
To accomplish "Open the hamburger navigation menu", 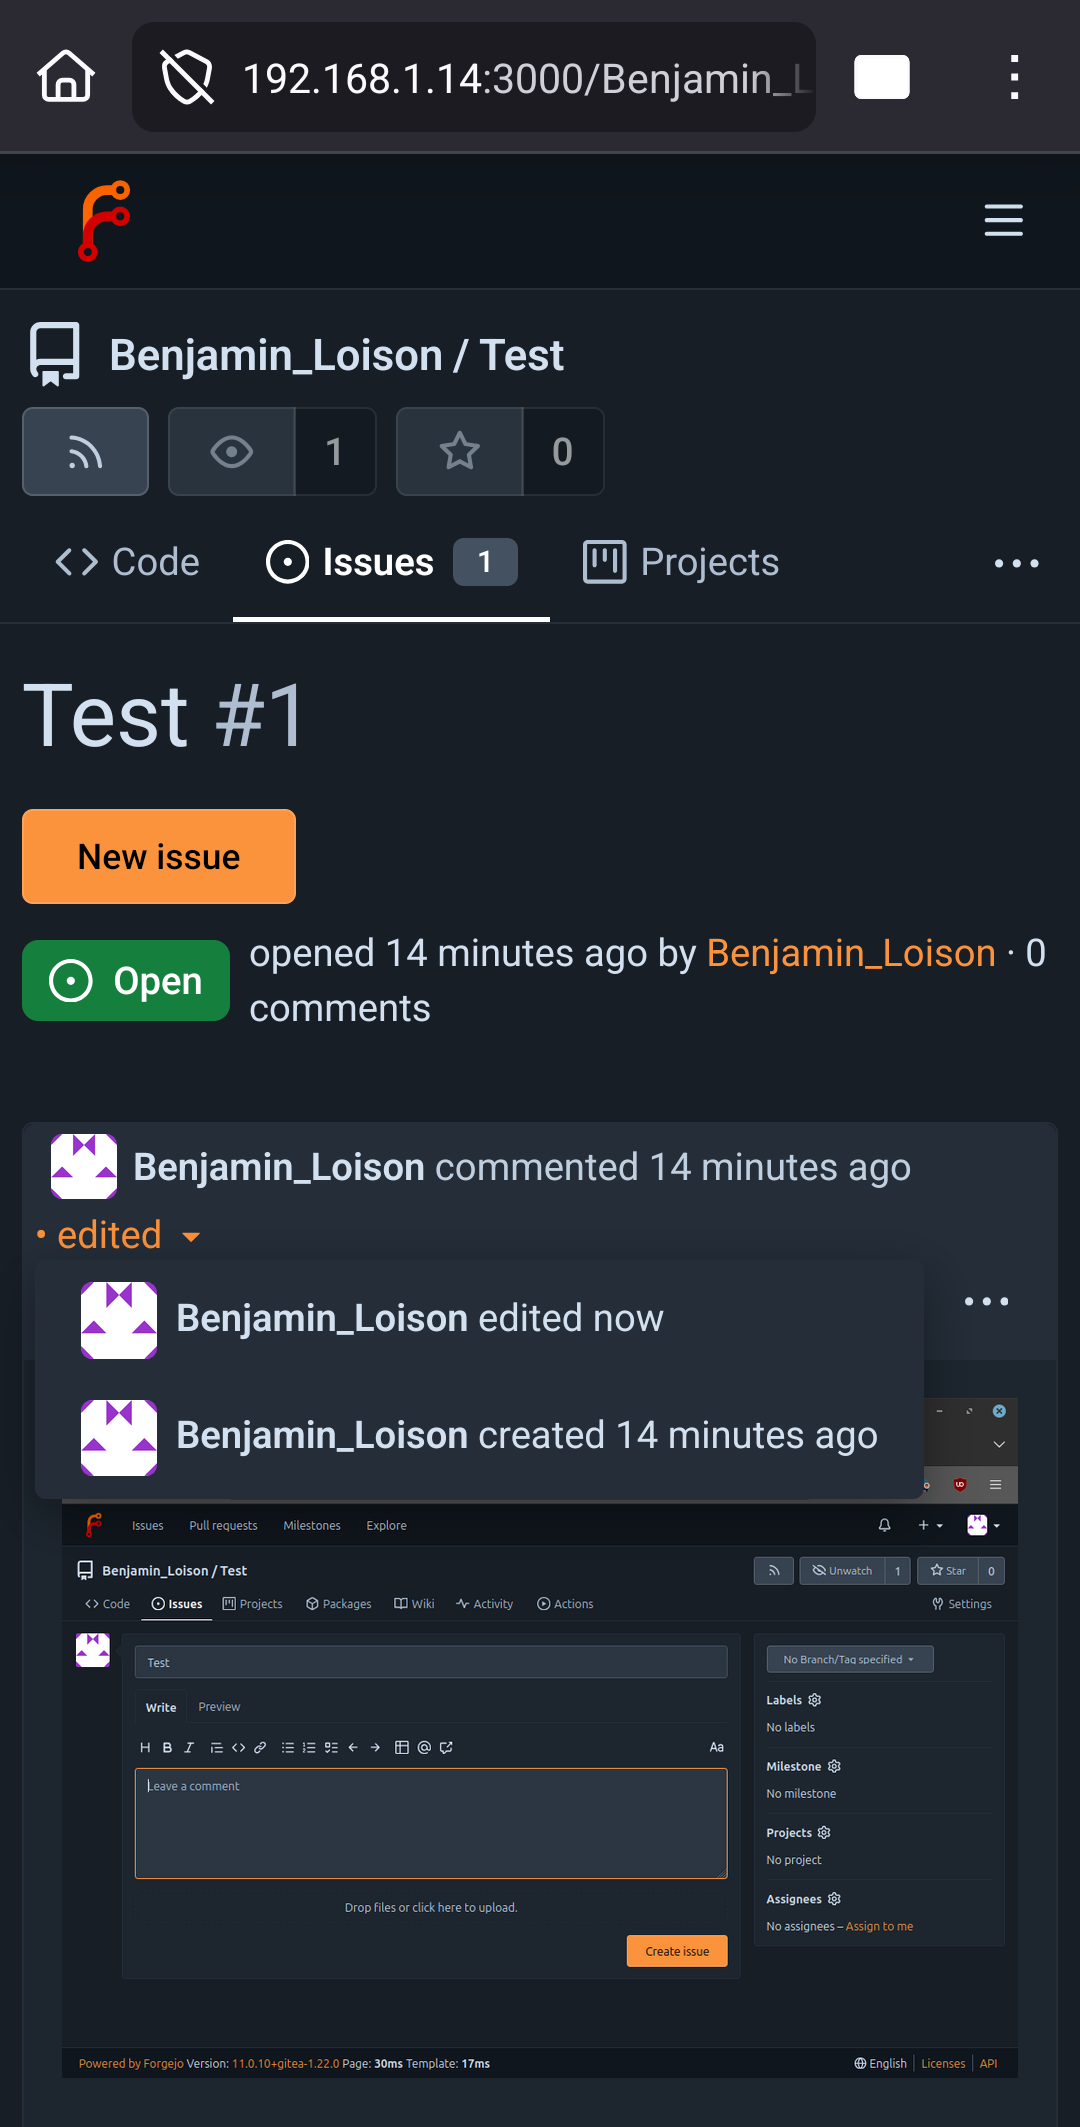I will (x=1003, y=220).
